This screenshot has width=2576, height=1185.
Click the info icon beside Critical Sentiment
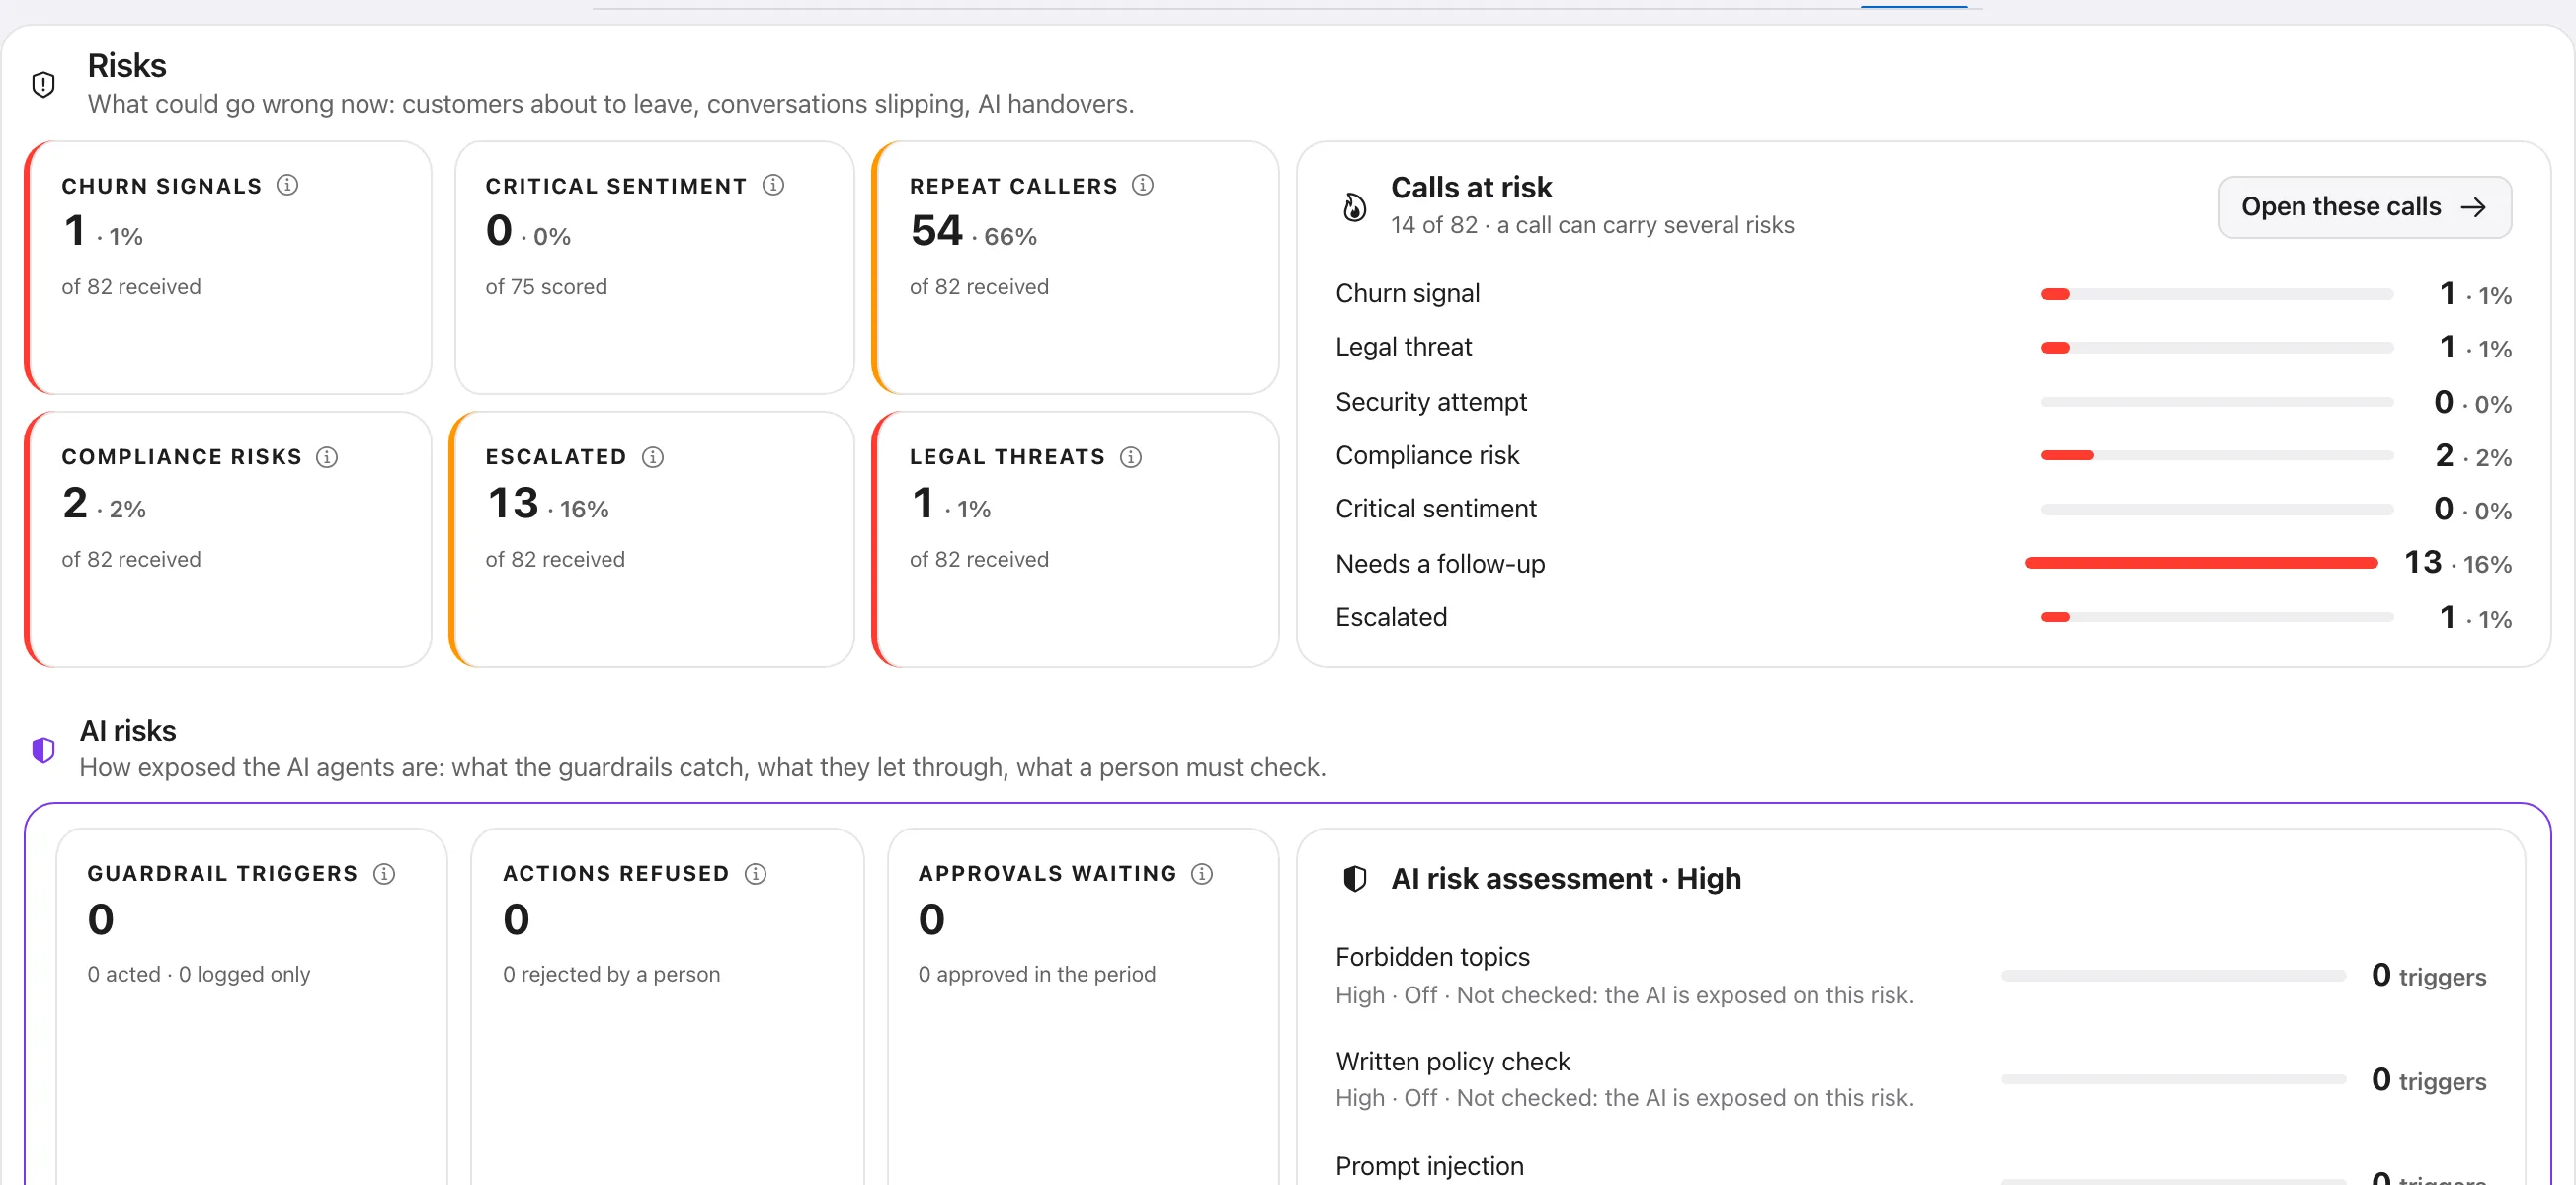point(773,185)
